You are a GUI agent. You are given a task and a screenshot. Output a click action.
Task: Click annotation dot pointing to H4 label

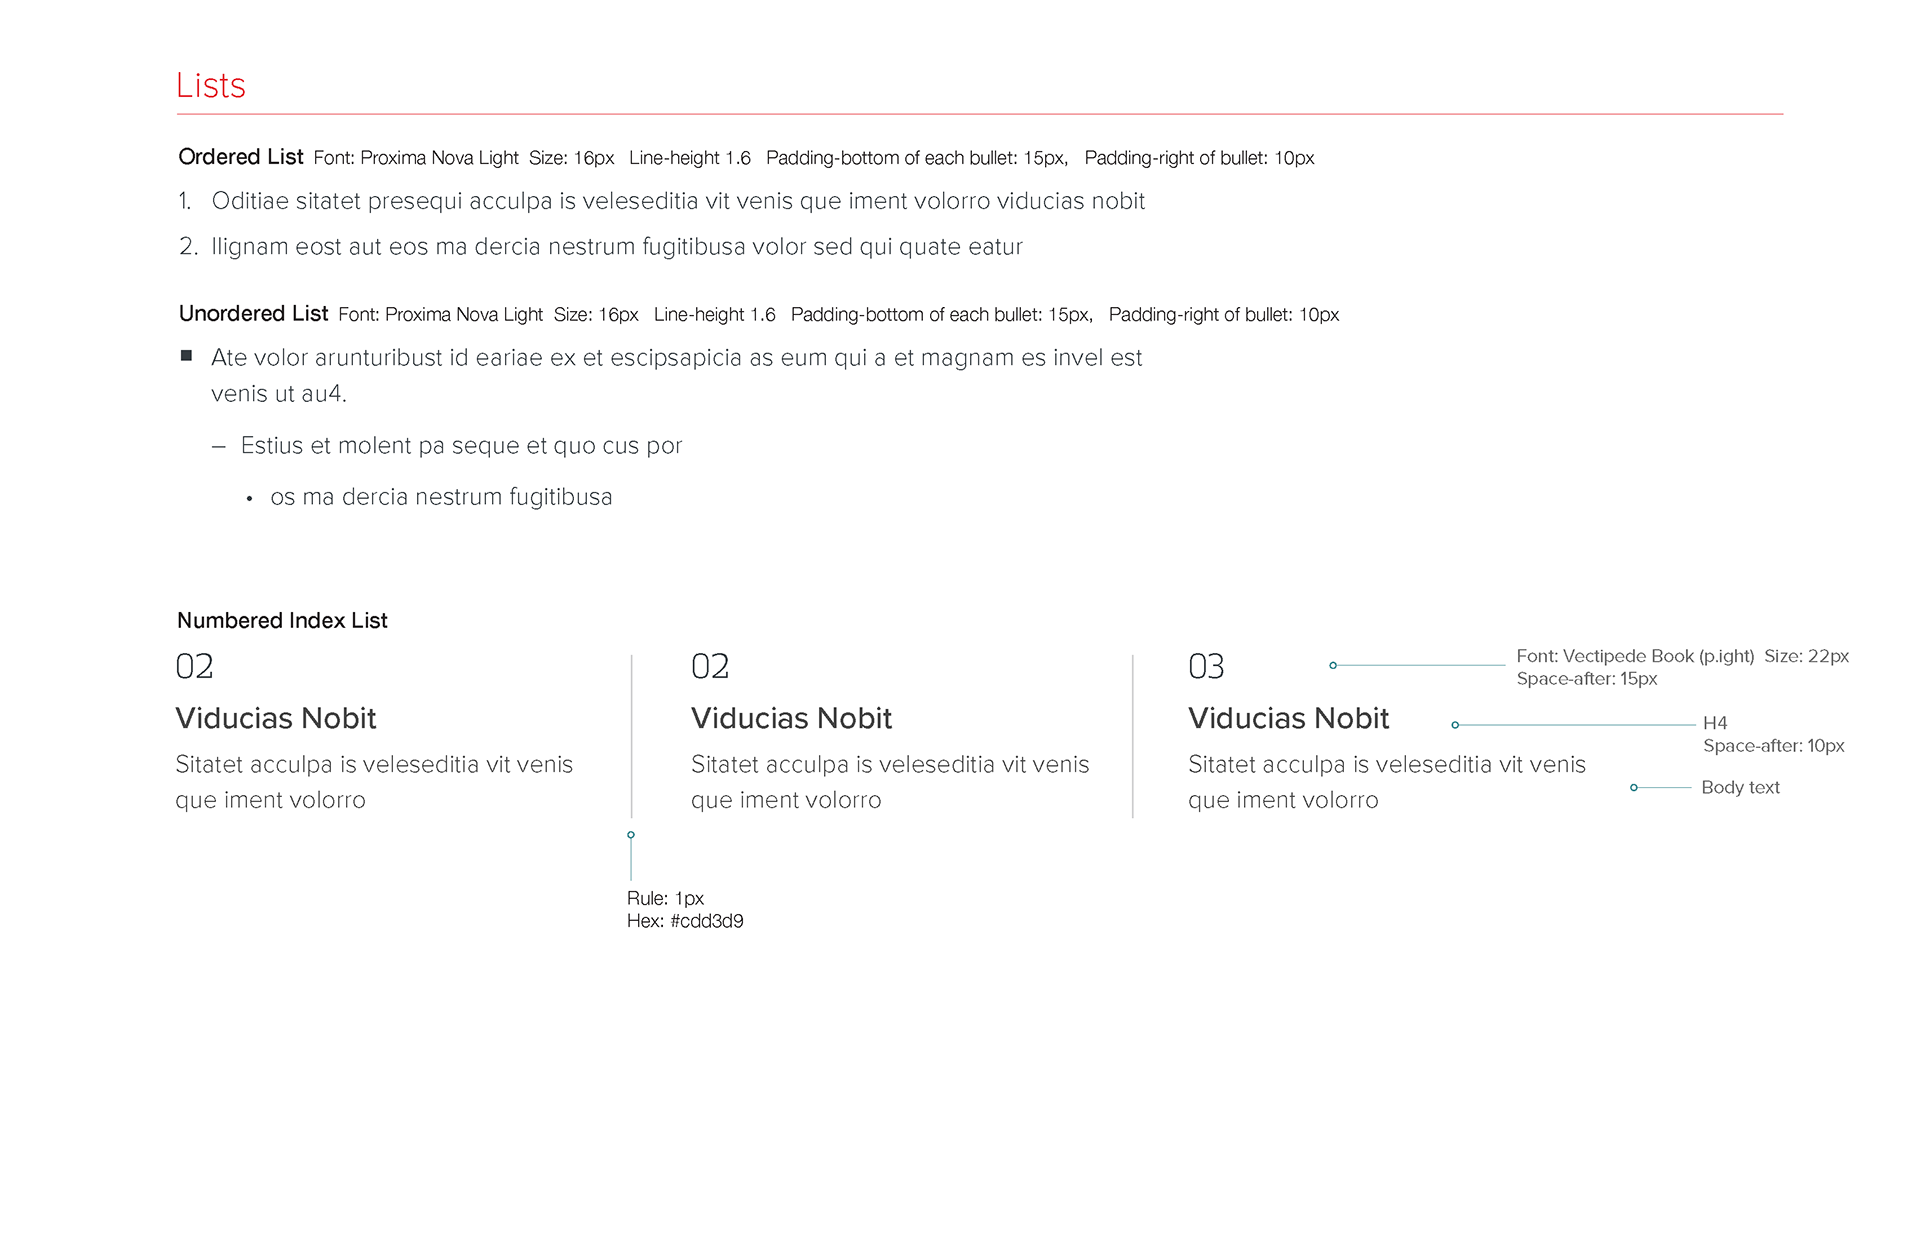[1455, 725]
